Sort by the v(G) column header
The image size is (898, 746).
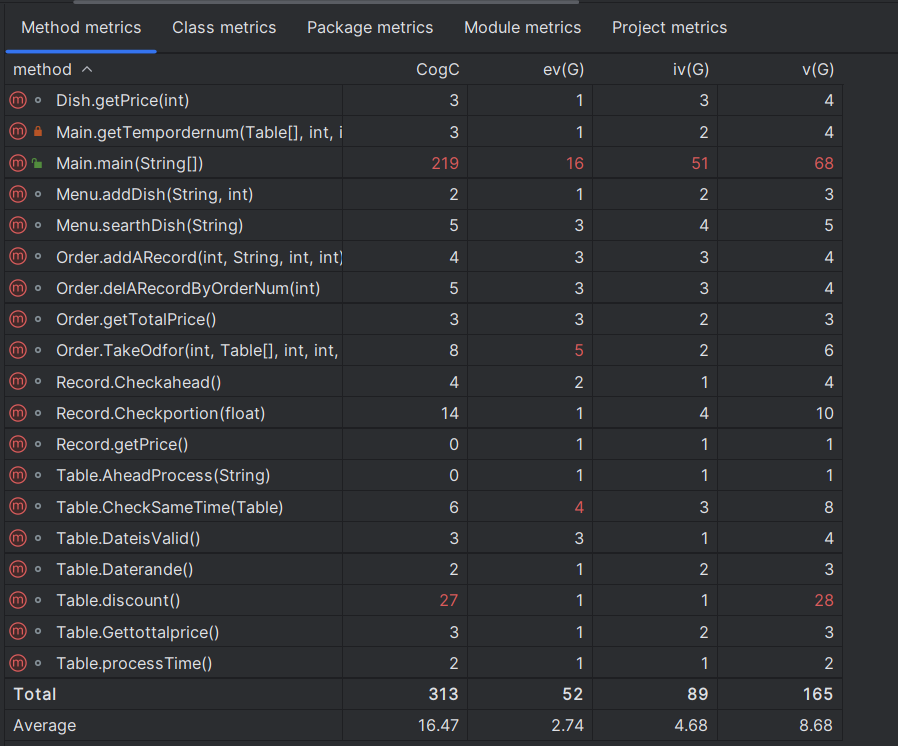pyautogui.click(x=817, y=69)
